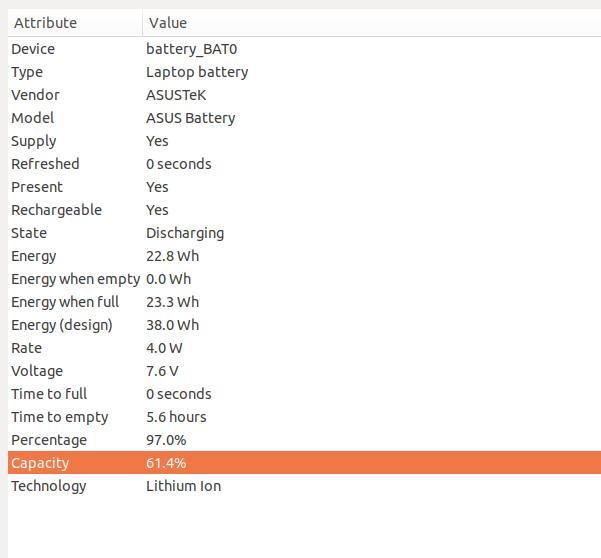Select the Type row showing Laptop battery

[304, 72]
